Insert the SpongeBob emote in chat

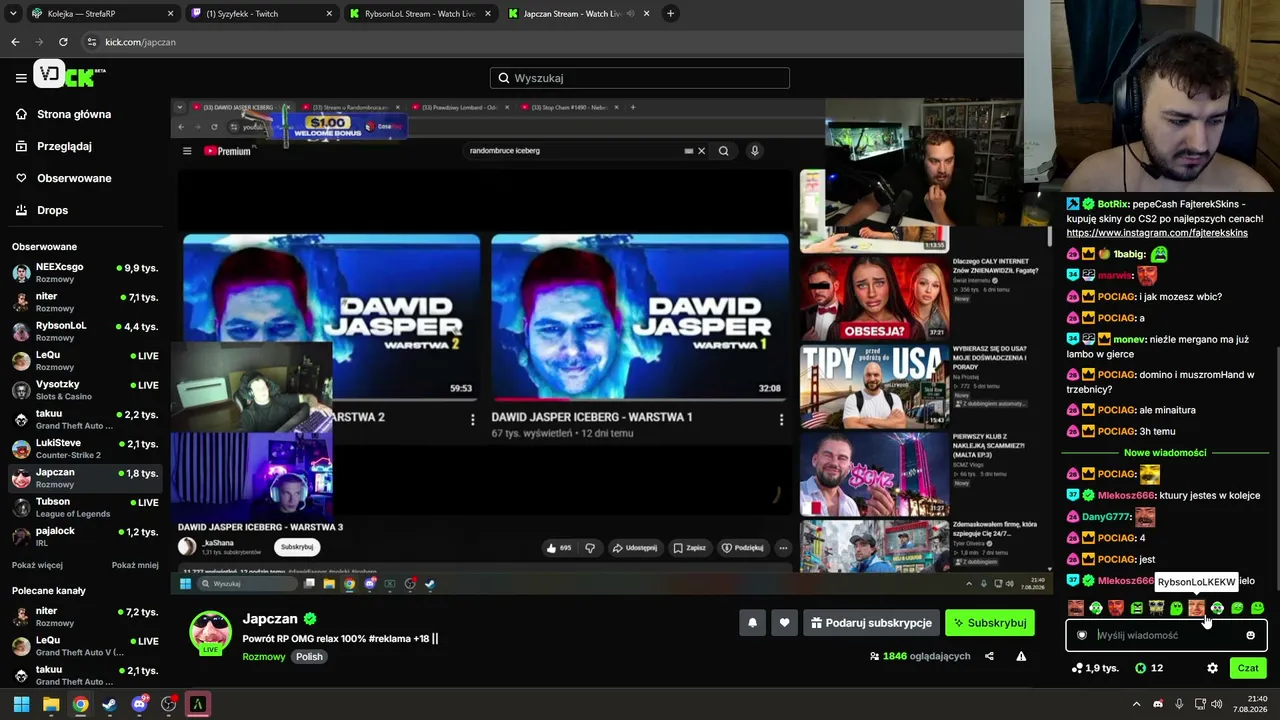pos(1156,608)
